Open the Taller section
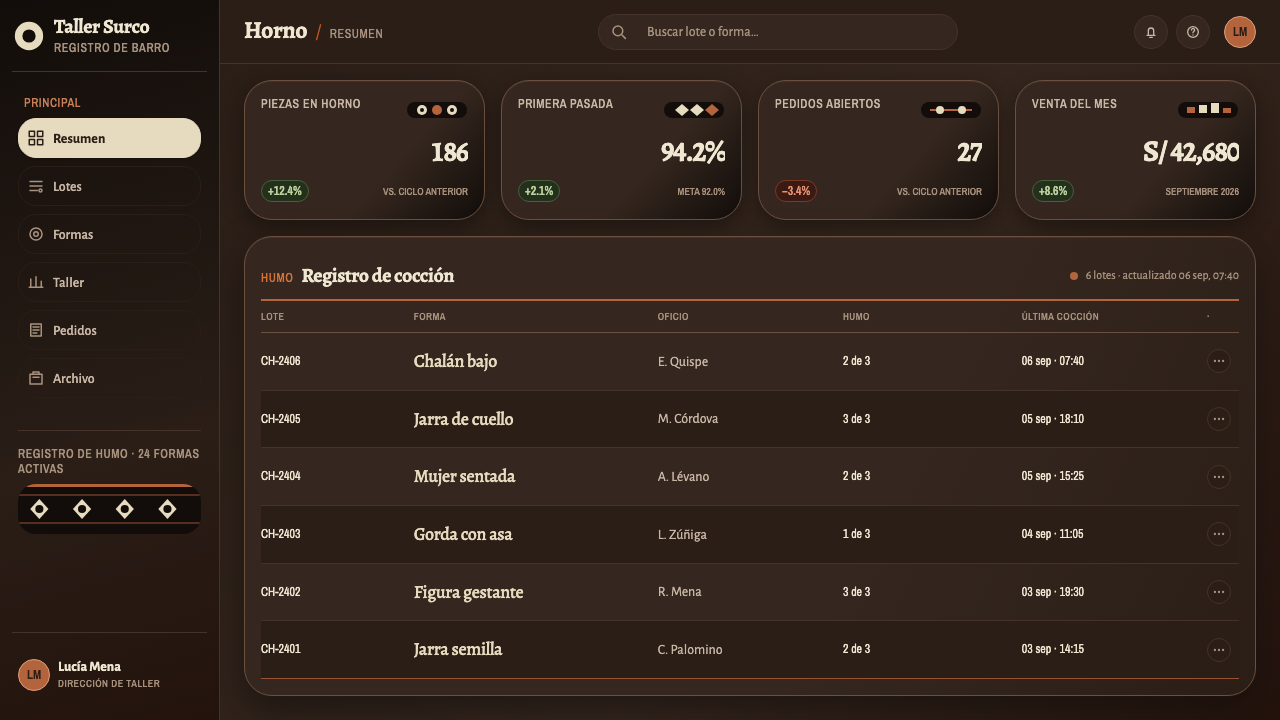This screenshot has height=720, width=1280. 109,282
